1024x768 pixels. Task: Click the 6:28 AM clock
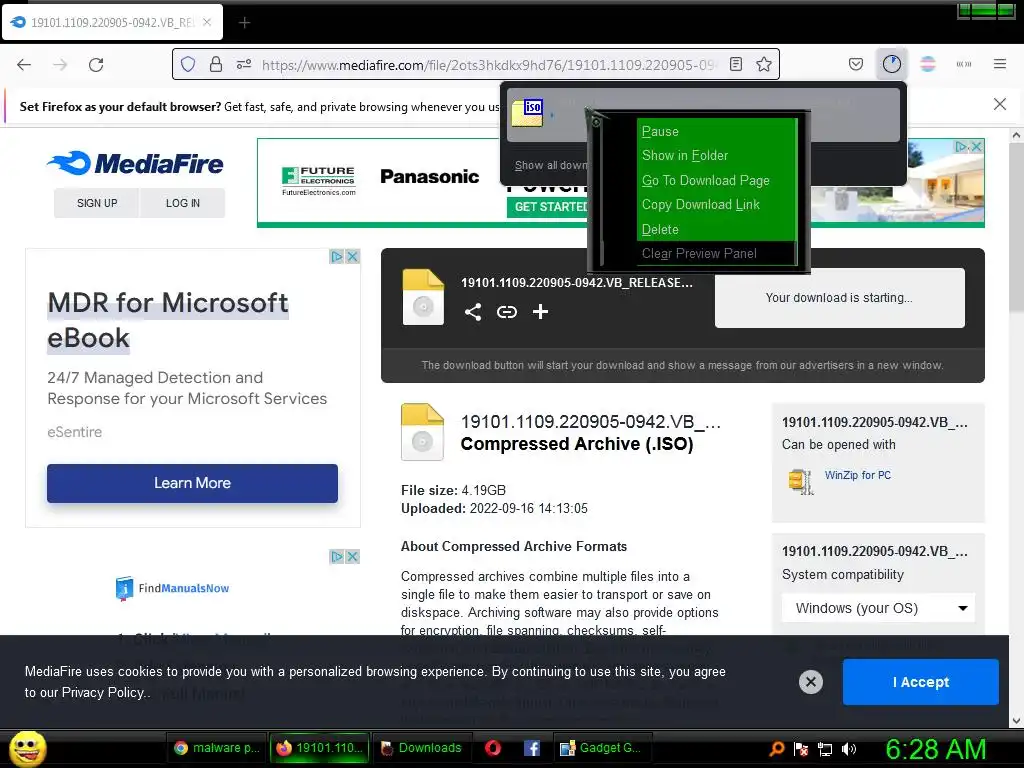pos(936,749)
